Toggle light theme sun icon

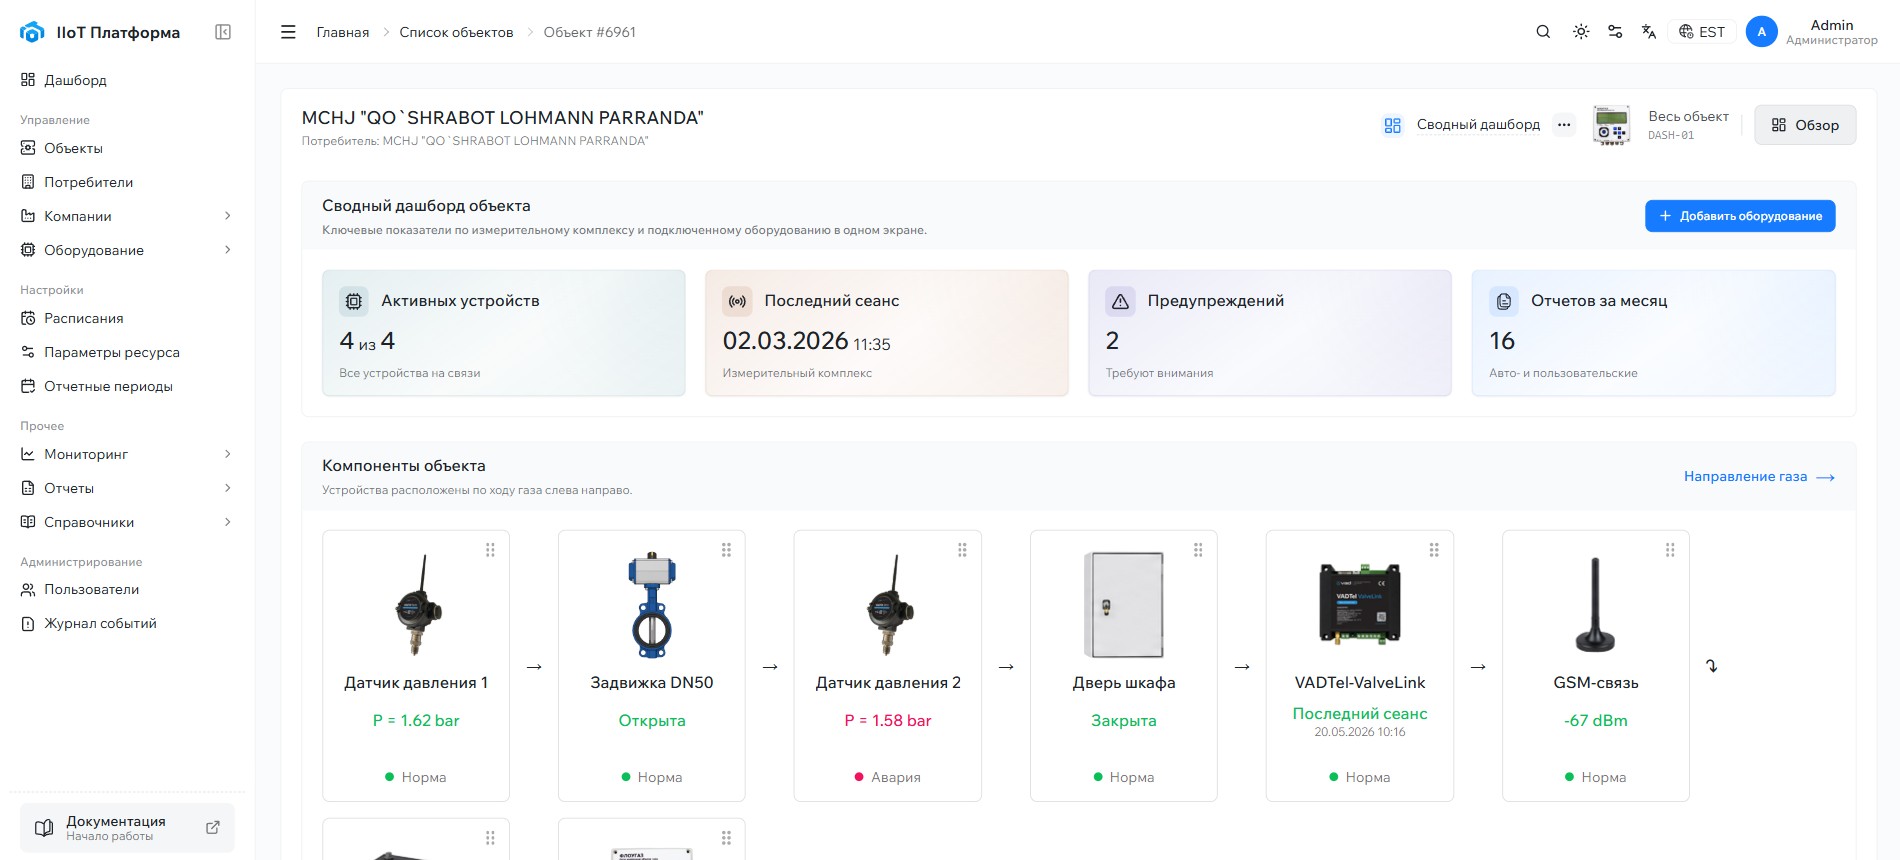1580,32
